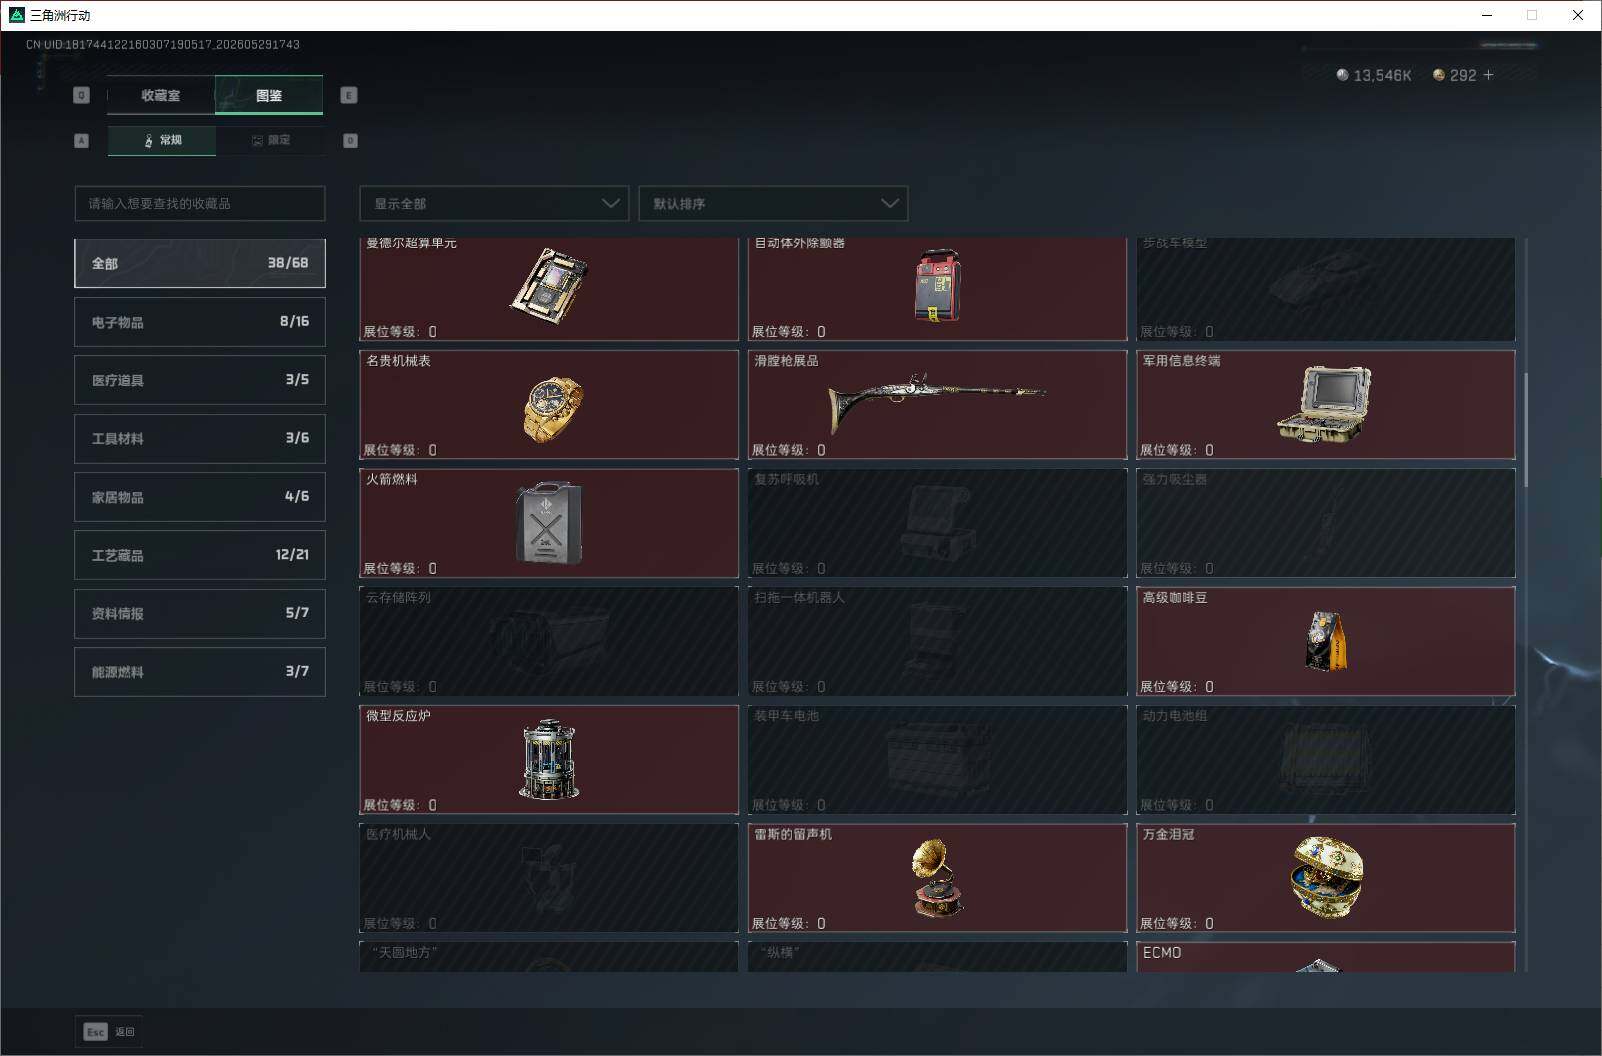Select the locked 云存储阵列 card
Image resolution: width=1602 pixels, height=1056 pixels.
(549, 641)
